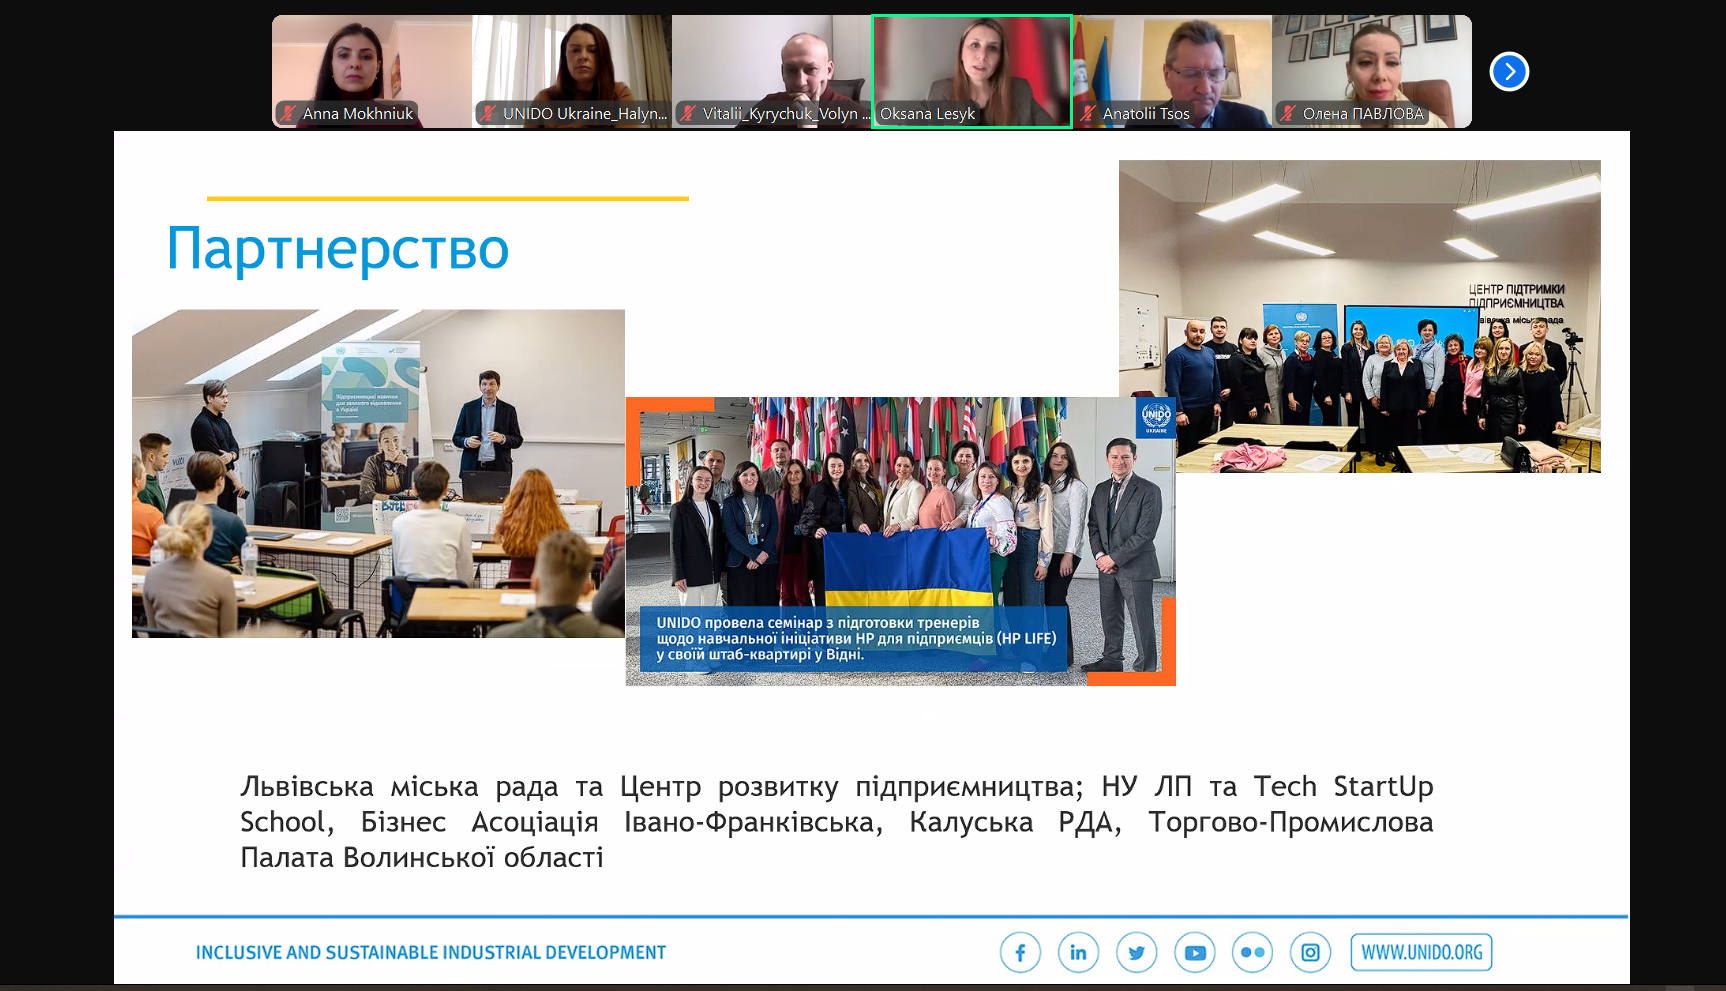This screenshot has width=1726, height=991.
Task: Click the partner list paragraph starting Львівська
Action: (x=836, y=821)
